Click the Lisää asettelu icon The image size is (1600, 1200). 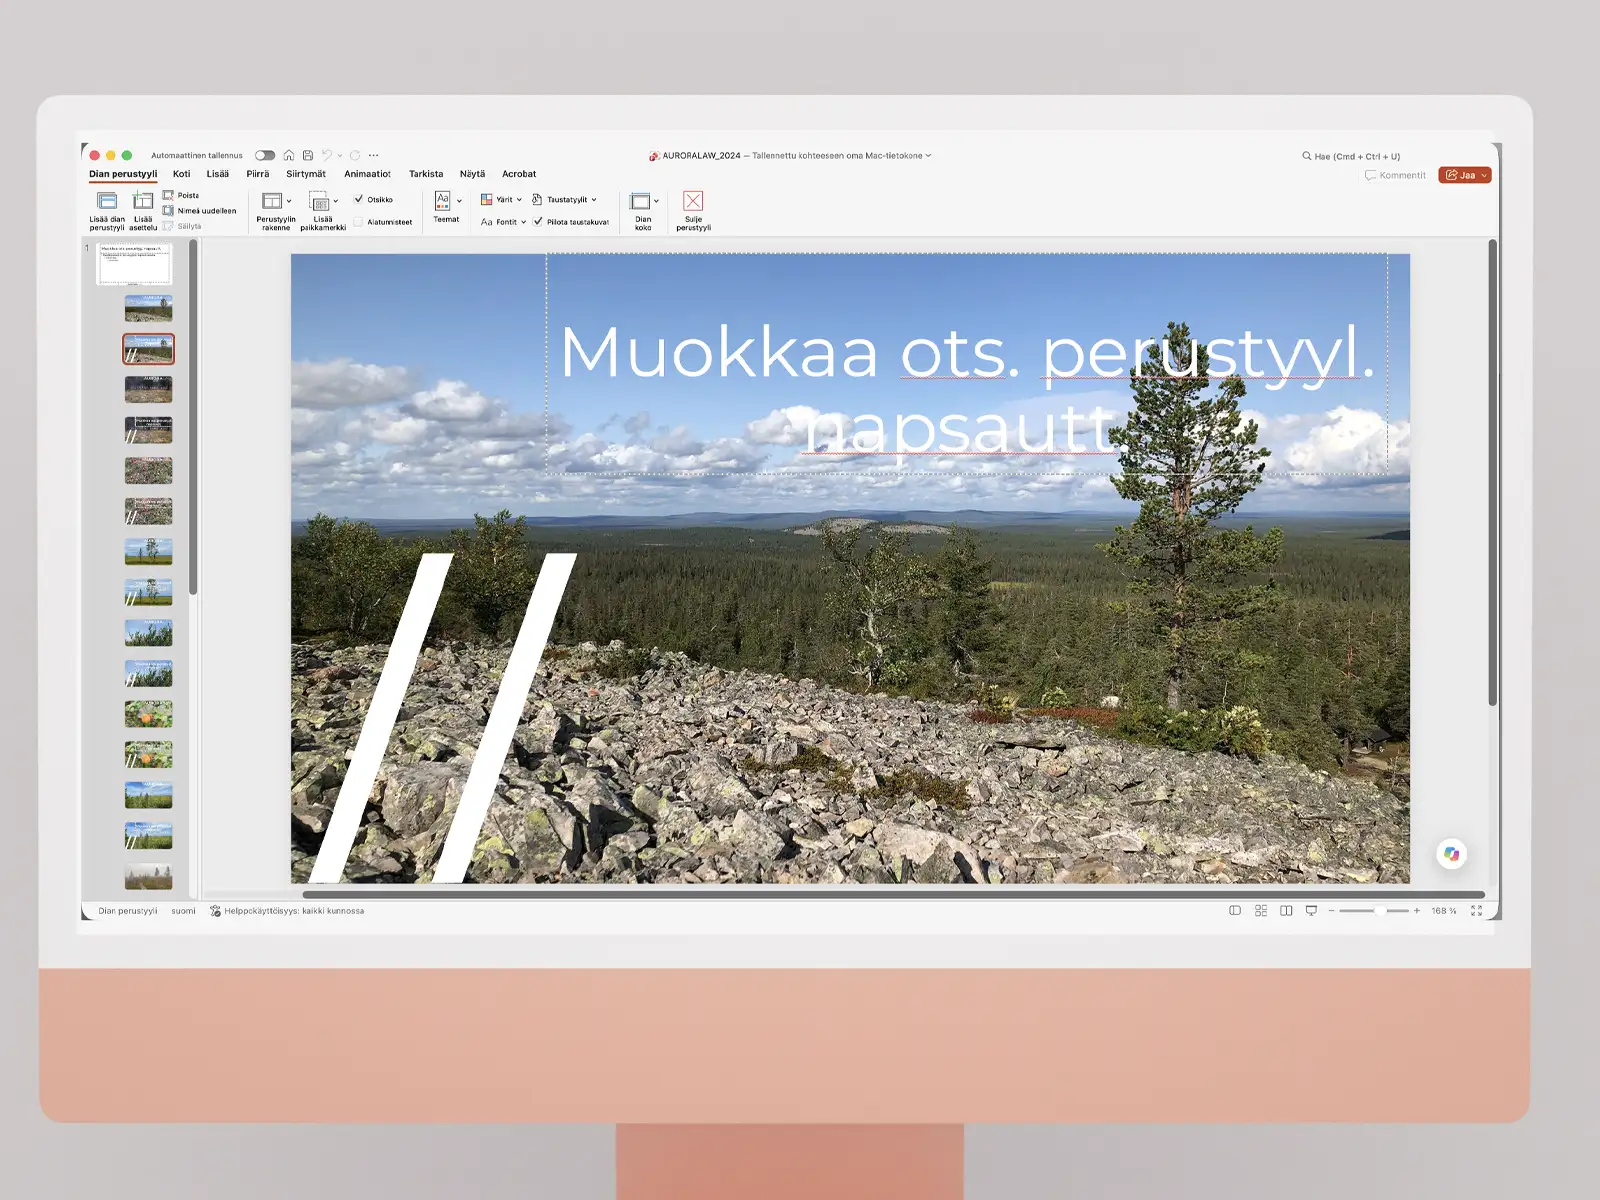[x=143, y=201]
